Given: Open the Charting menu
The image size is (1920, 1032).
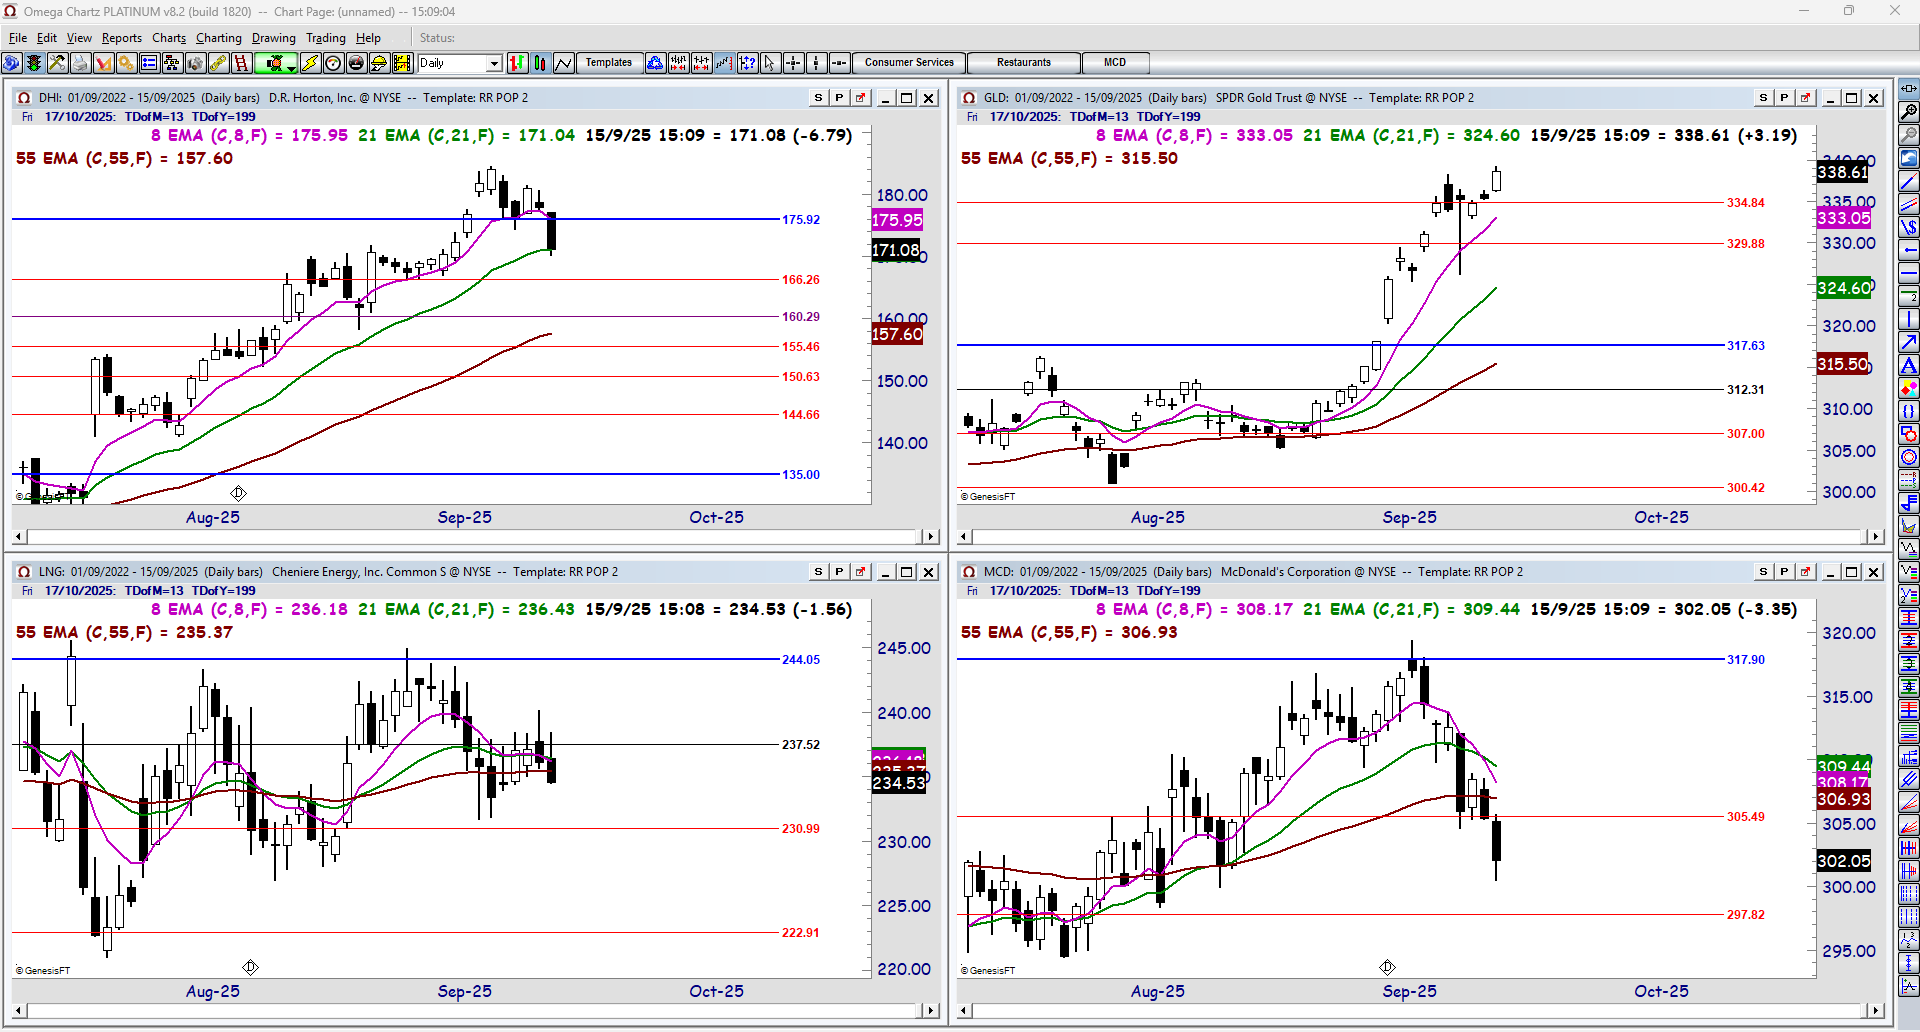Looking at the screenshot, I should click(219, 38).
